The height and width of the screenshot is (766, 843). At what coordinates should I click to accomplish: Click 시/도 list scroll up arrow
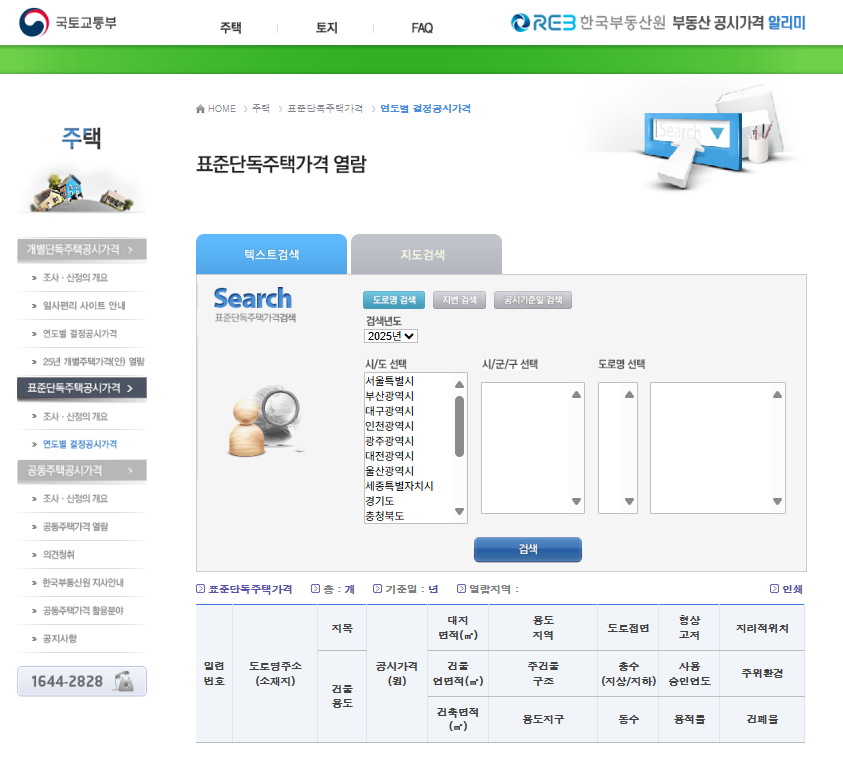[459, 384]
